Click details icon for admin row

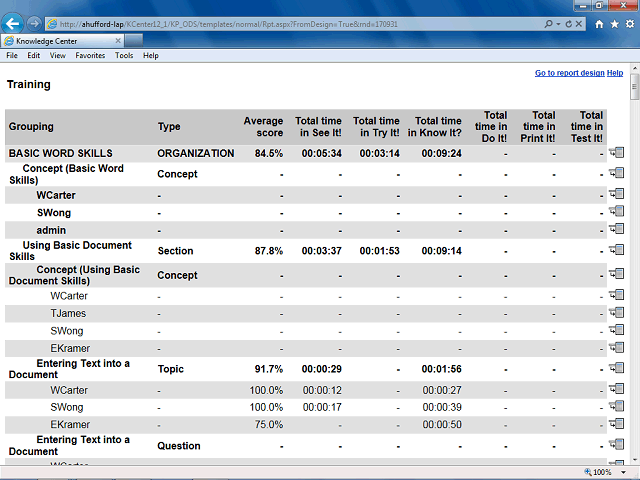click(617, 229)
